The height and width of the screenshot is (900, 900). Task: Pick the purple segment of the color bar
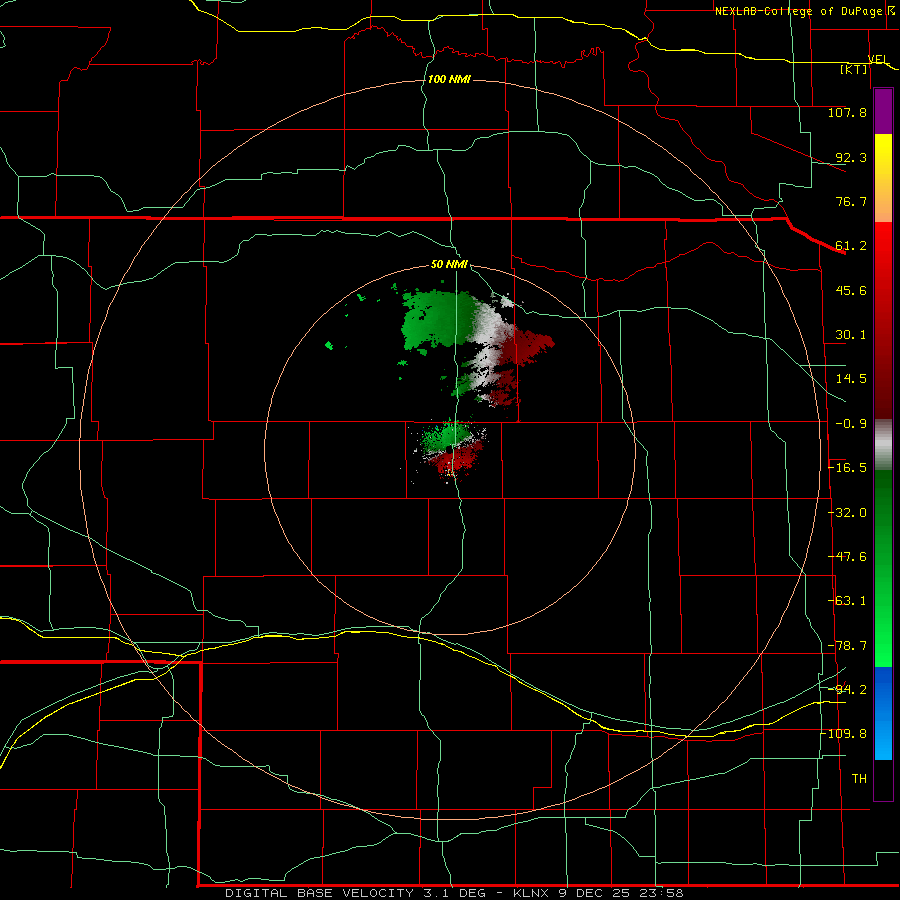point(883,112)
